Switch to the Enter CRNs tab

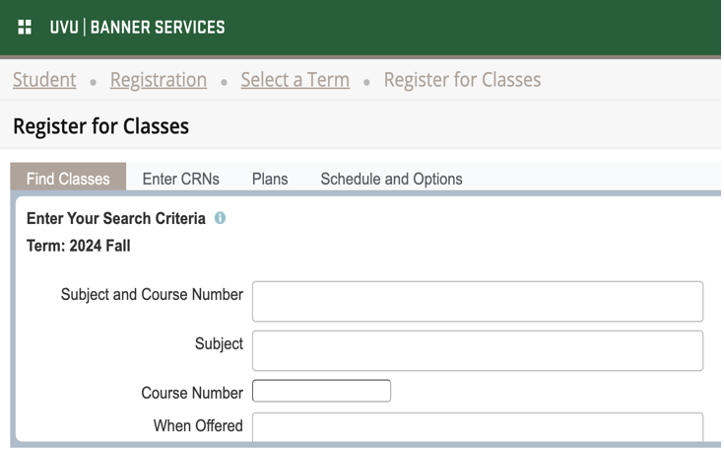181,179
